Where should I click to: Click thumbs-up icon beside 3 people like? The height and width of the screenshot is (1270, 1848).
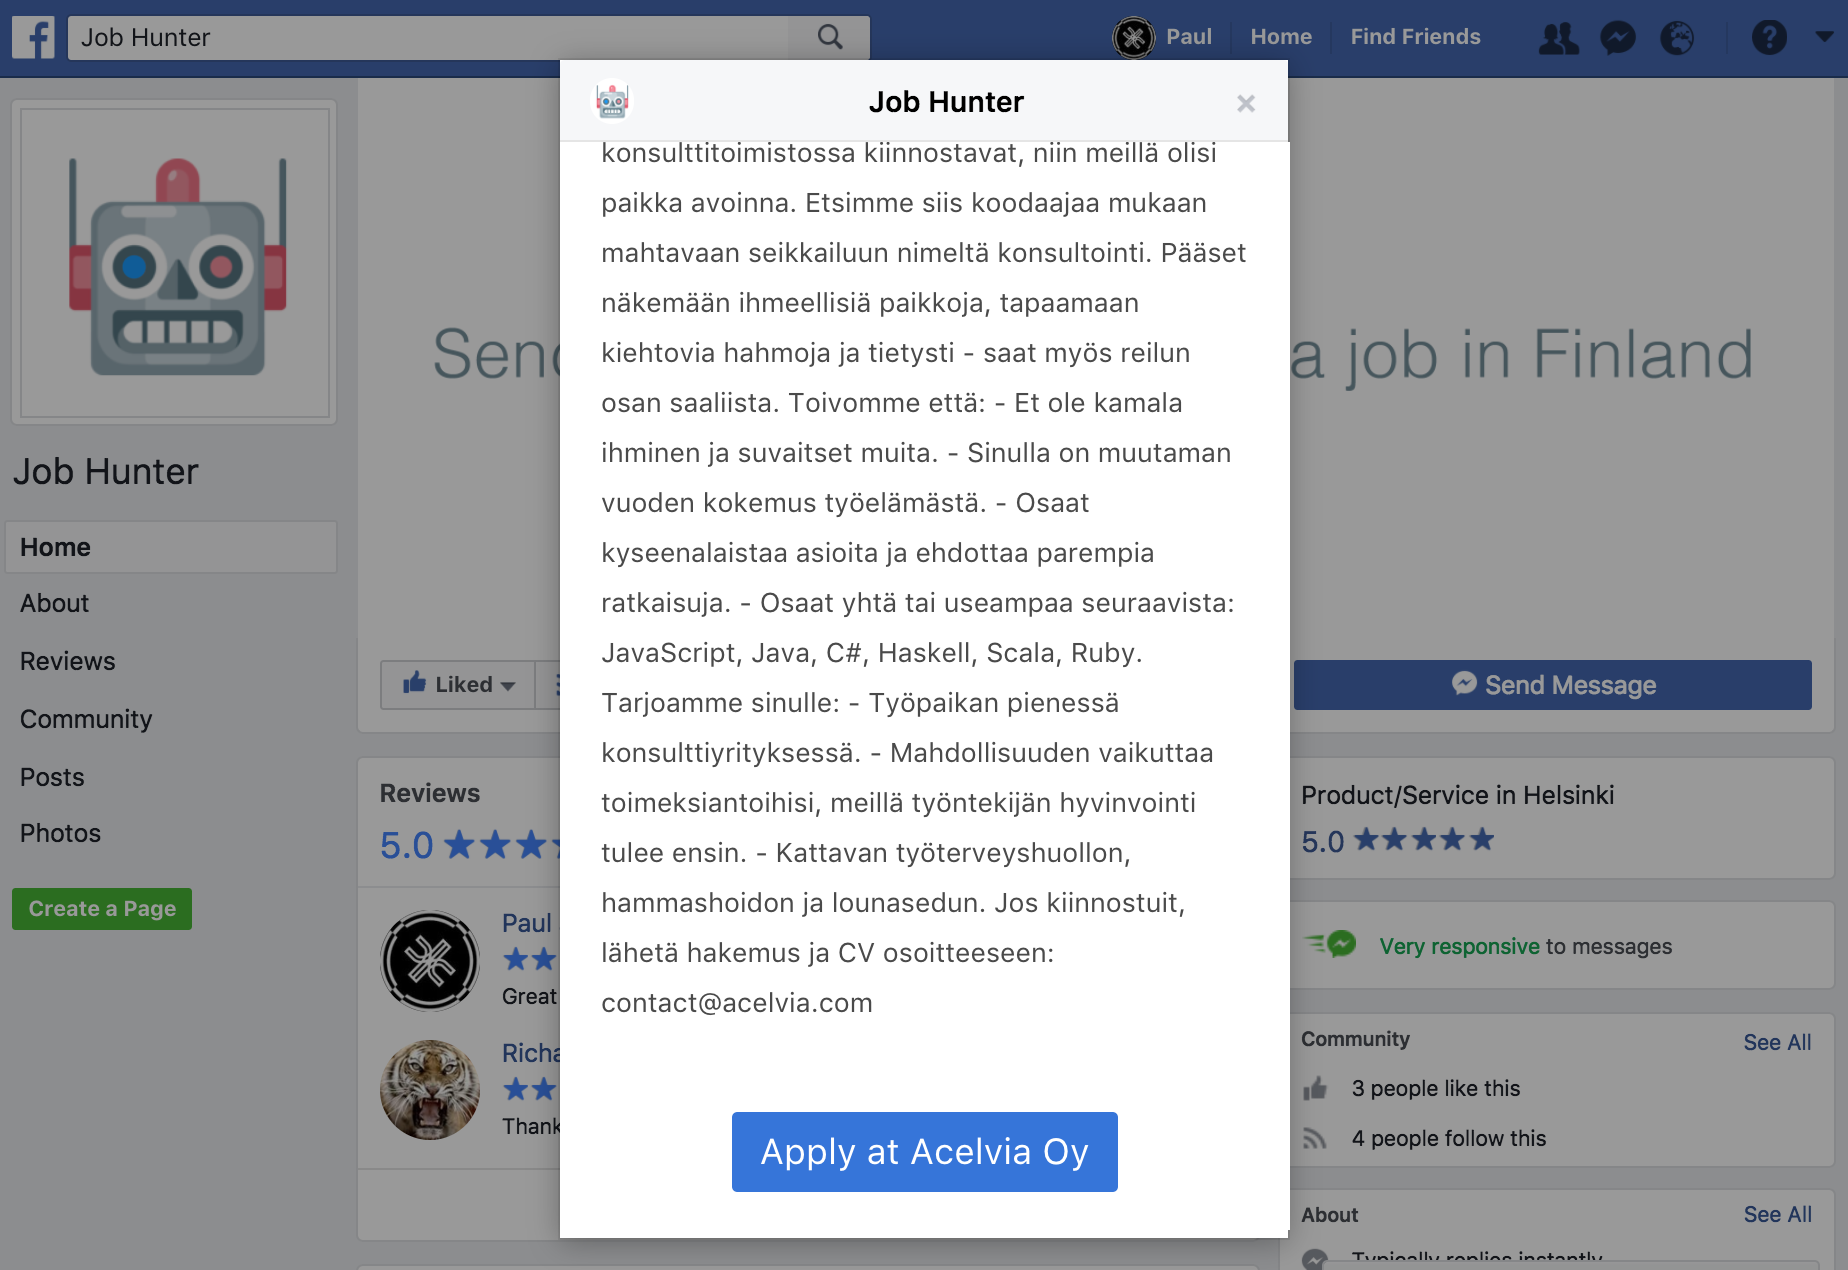1315,1088
